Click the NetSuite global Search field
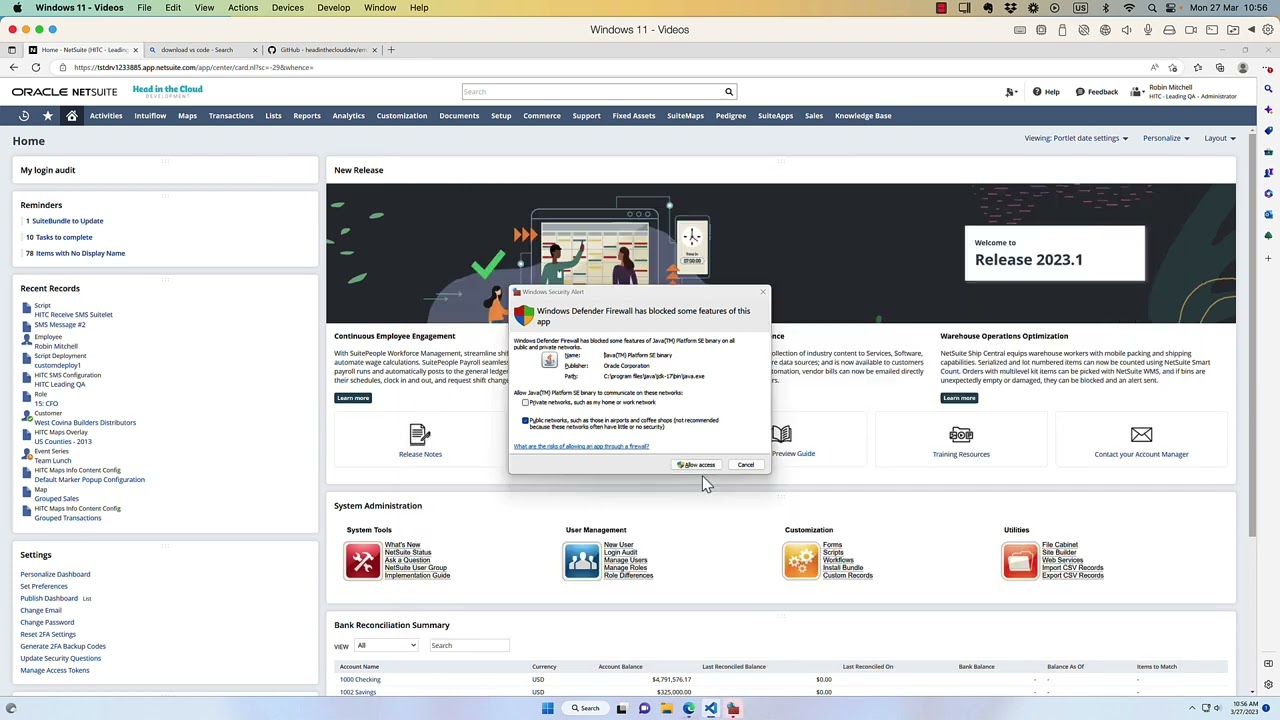Viewport: 1280px width, 720px height. tap(592, 92)
